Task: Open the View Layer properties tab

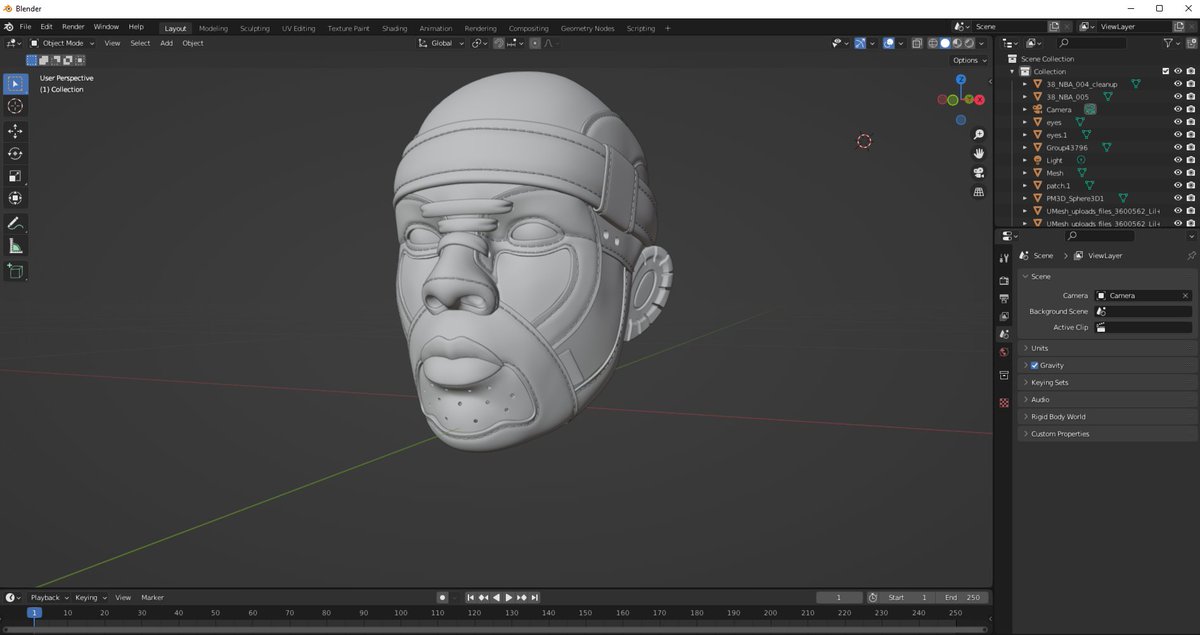Action: 1004,316
